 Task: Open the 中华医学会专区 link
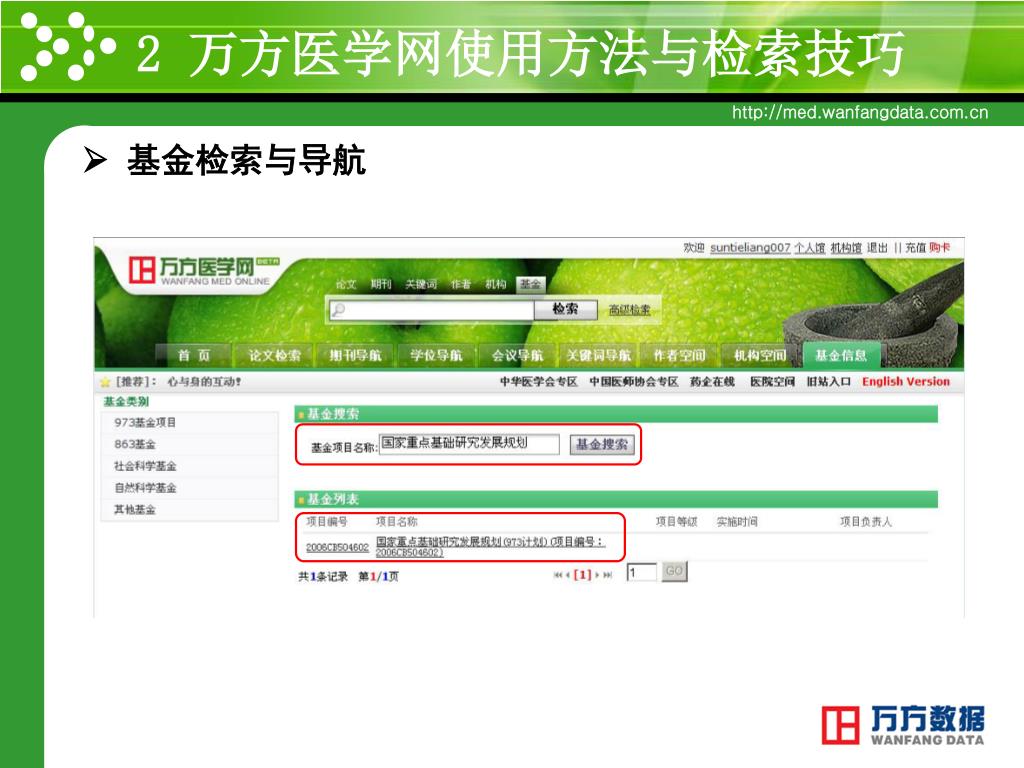click(539, 381)
